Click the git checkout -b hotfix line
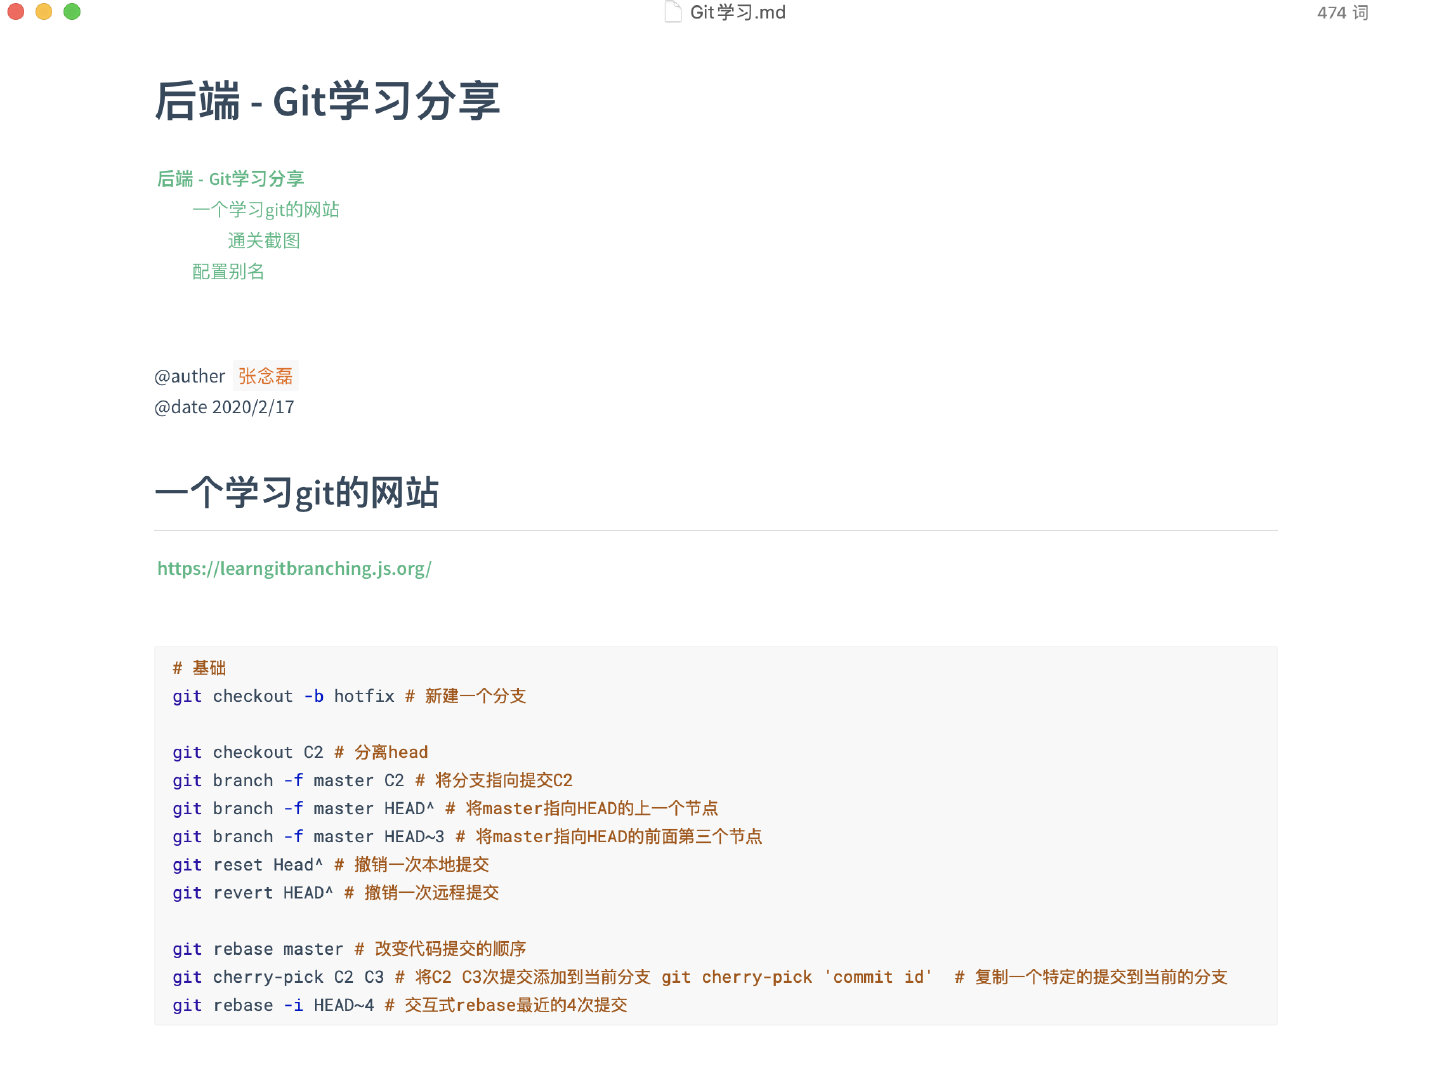This screenshot has width=1430, height=1080. coord(350,696)
